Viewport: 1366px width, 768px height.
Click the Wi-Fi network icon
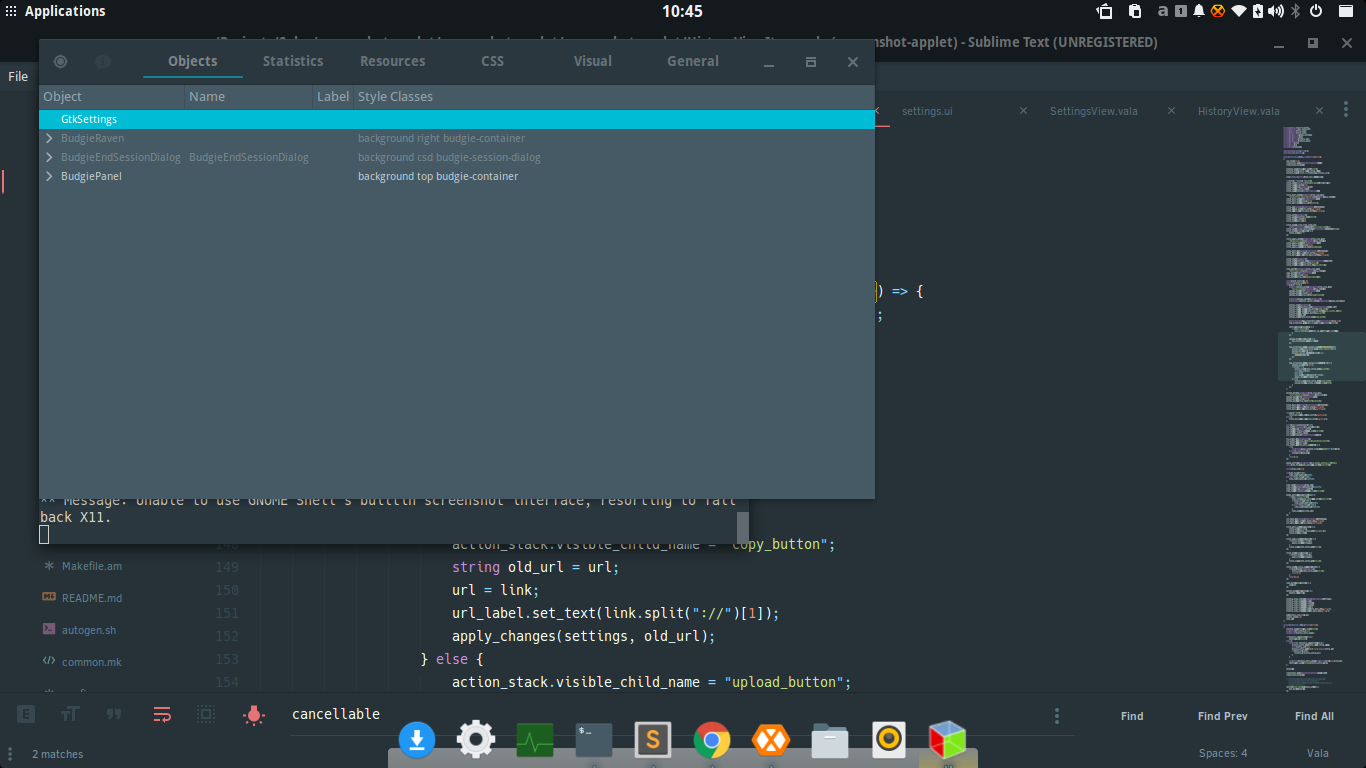[x=1239, y=11]
